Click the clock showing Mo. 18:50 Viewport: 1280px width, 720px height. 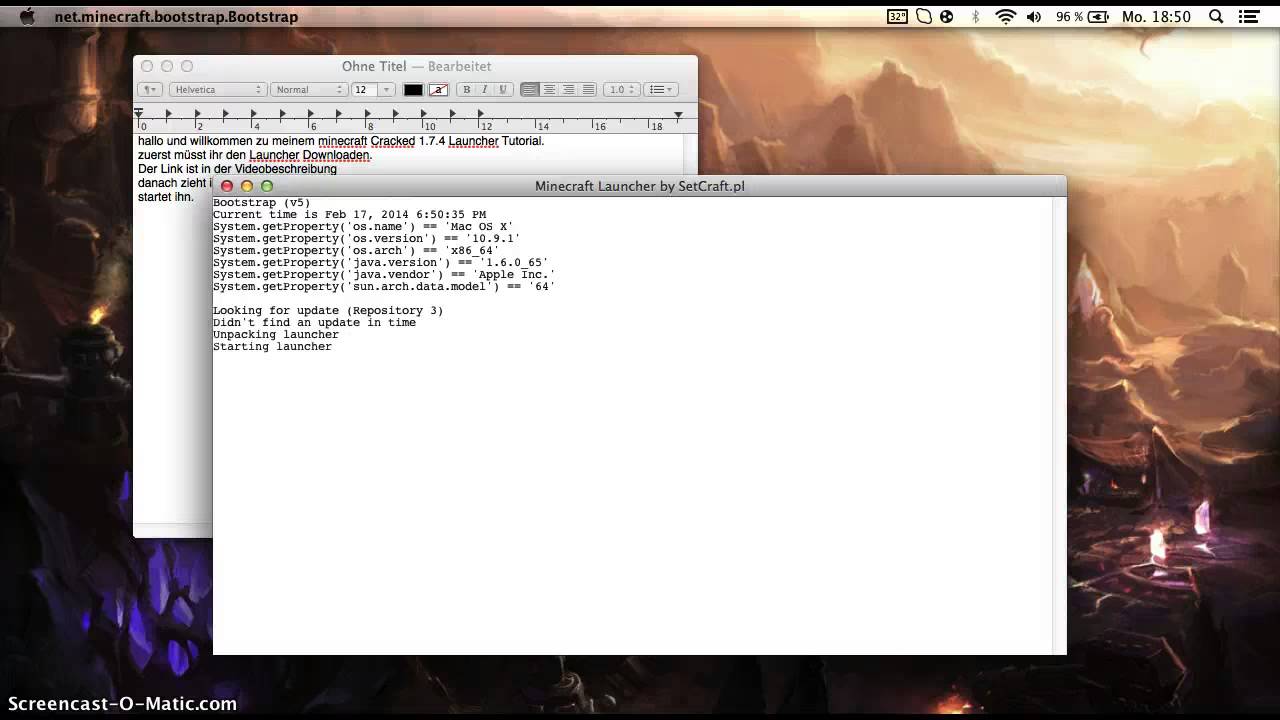coord(1156,17)
